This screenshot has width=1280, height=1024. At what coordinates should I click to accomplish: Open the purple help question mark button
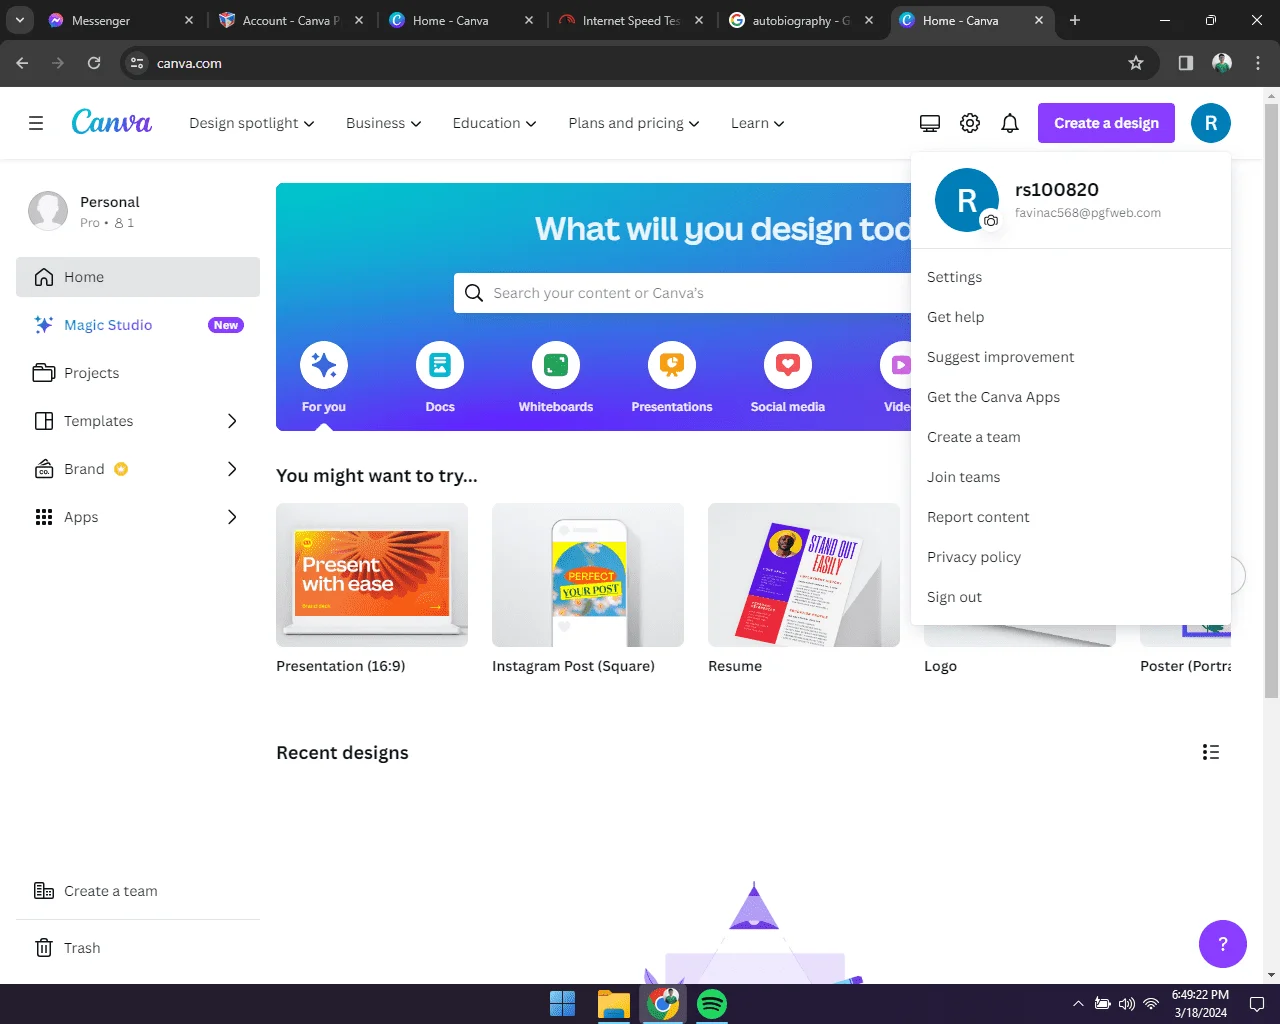coord(1223,944)
